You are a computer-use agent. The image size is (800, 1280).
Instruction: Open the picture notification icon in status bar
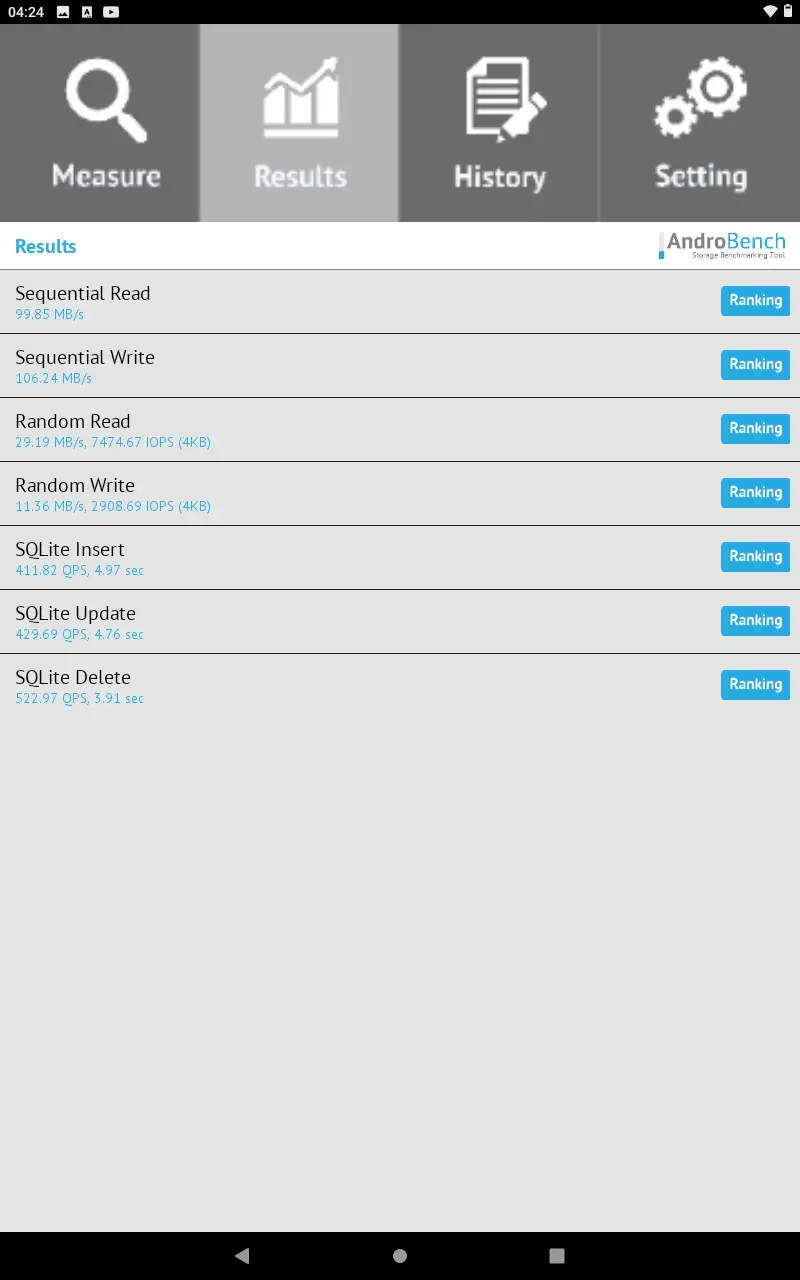(x=63, y=12)
